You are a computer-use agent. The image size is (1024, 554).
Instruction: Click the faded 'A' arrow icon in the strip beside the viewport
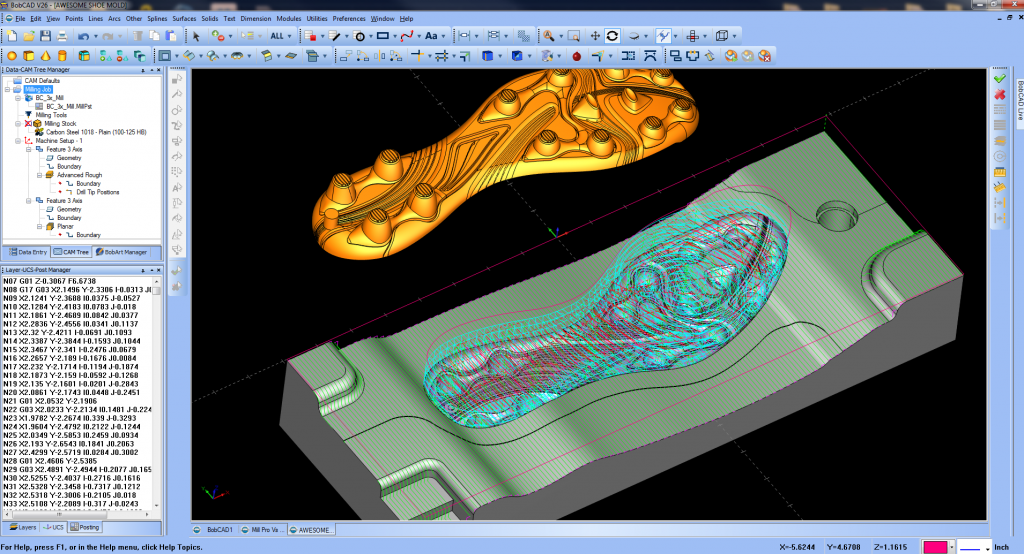pyautogui.click(x=176, y=188)
